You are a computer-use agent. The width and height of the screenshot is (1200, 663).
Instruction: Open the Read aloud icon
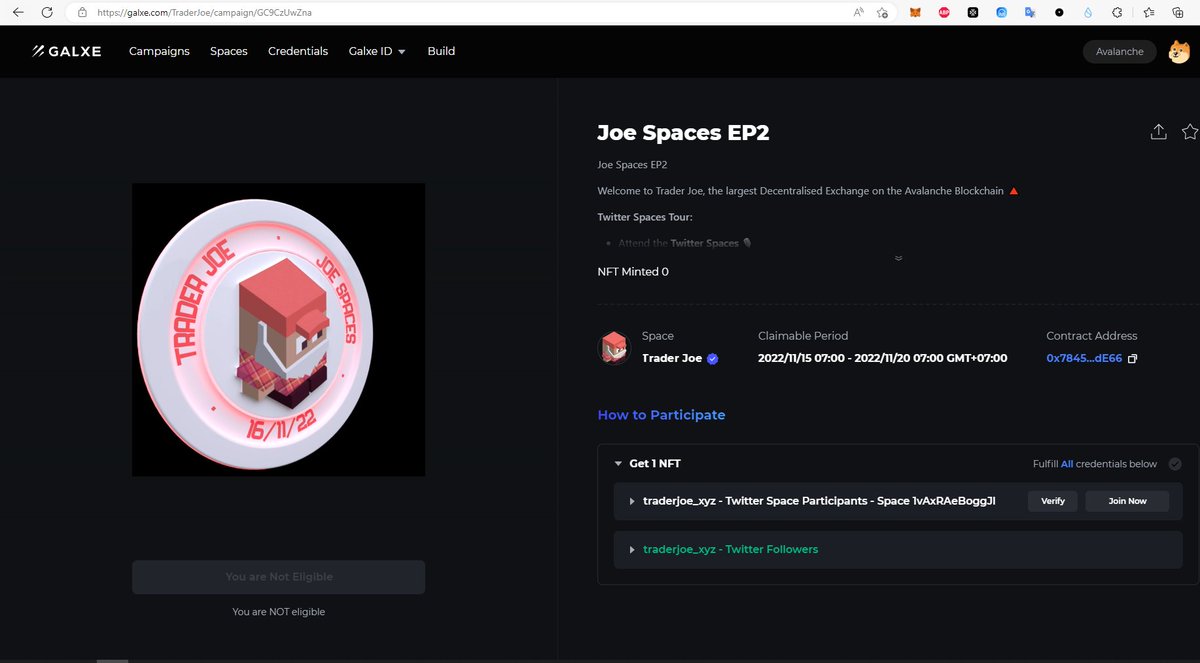tap(859, 12)
